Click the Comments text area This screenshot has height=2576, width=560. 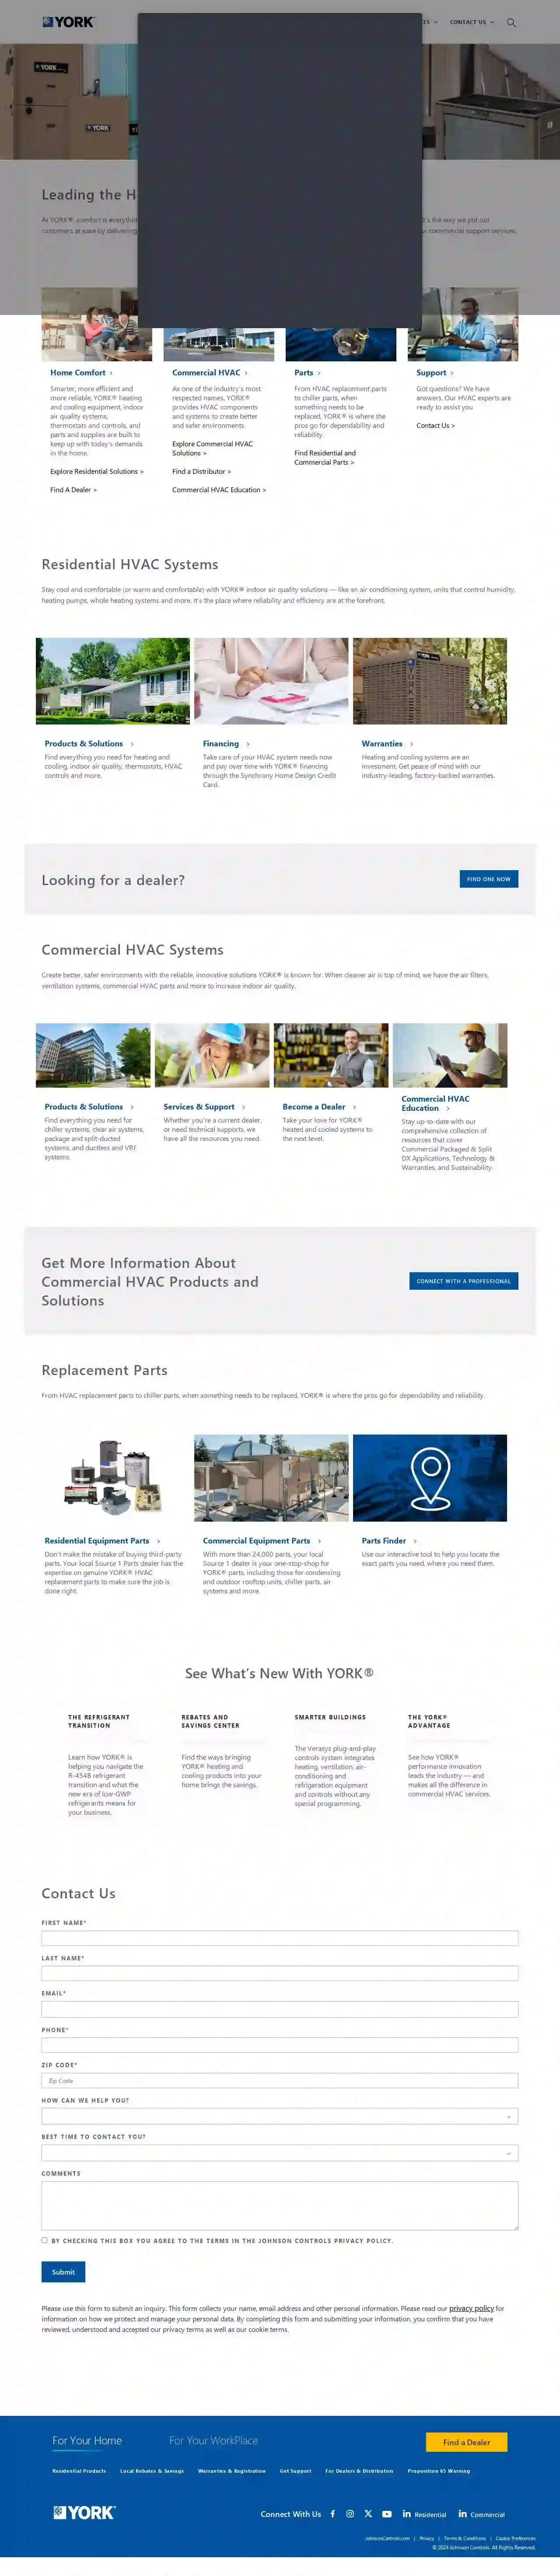(x=280, y=2206)
